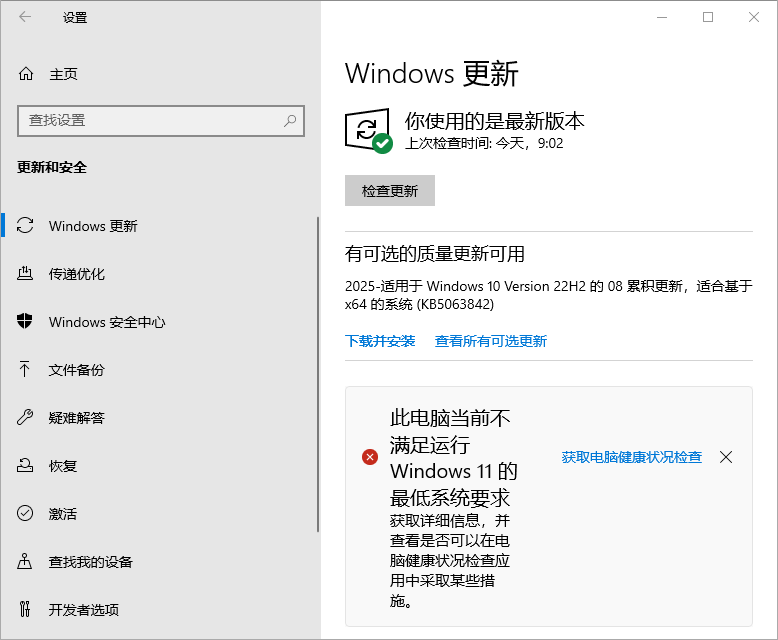The image size is (778, 640).
Task: Click the wrench icon for 疑难解答
Action: coord(25,417)
